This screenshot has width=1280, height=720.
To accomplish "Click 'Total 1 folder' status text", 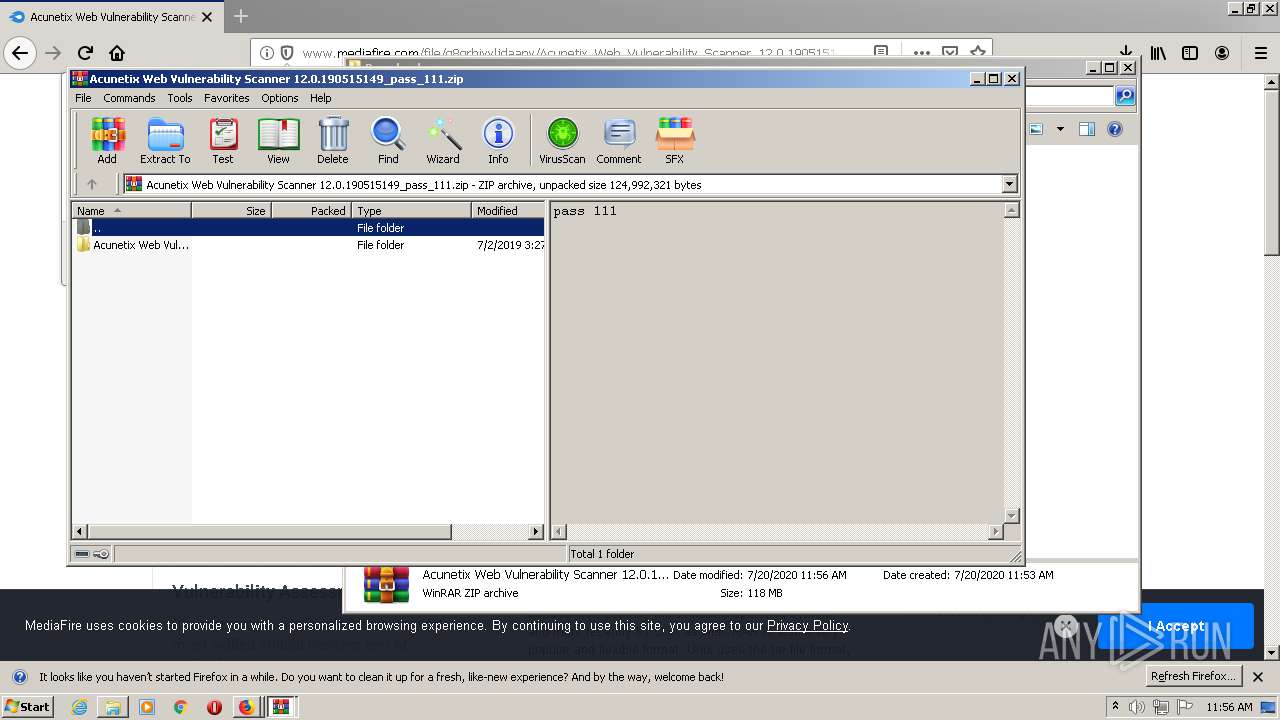I will point(602,554).
